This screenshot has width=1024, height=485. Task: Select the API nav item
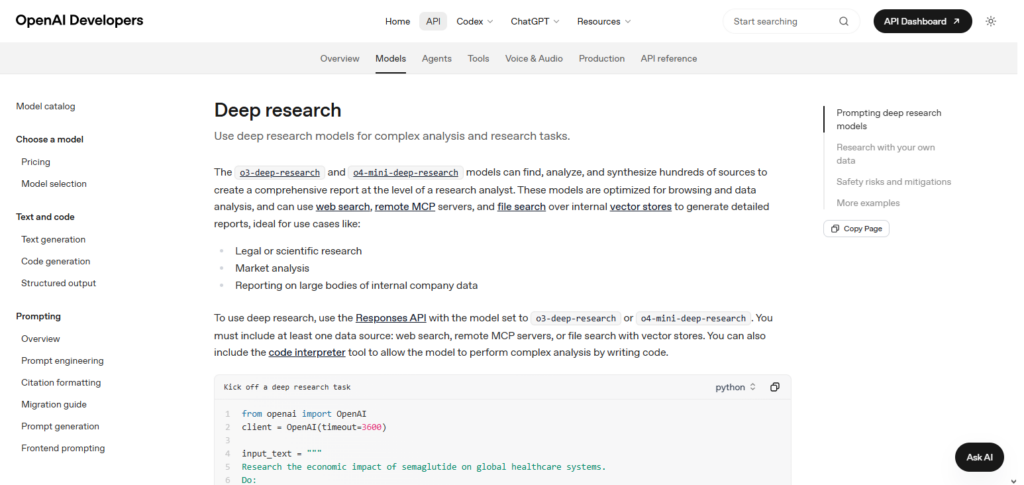point(433,22)
